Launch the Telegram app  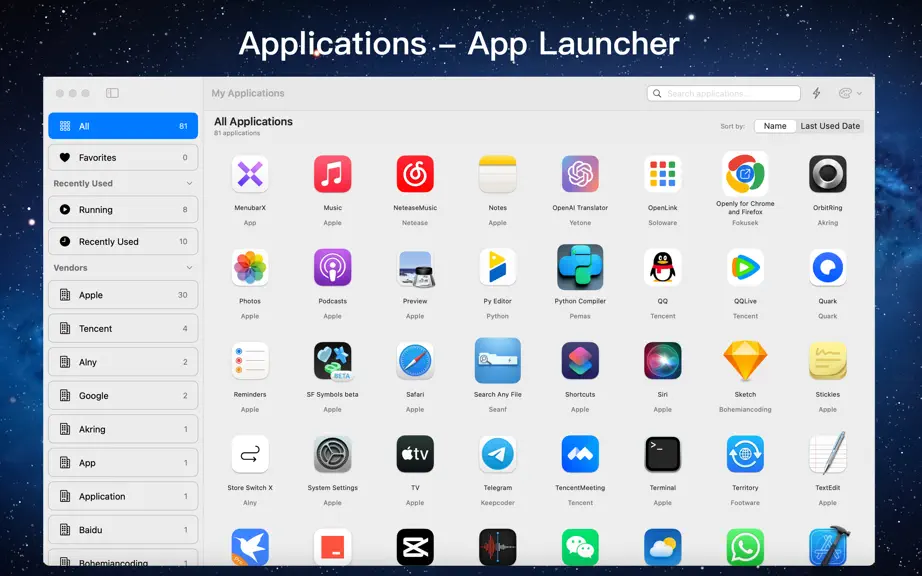(x=497, y=454)
